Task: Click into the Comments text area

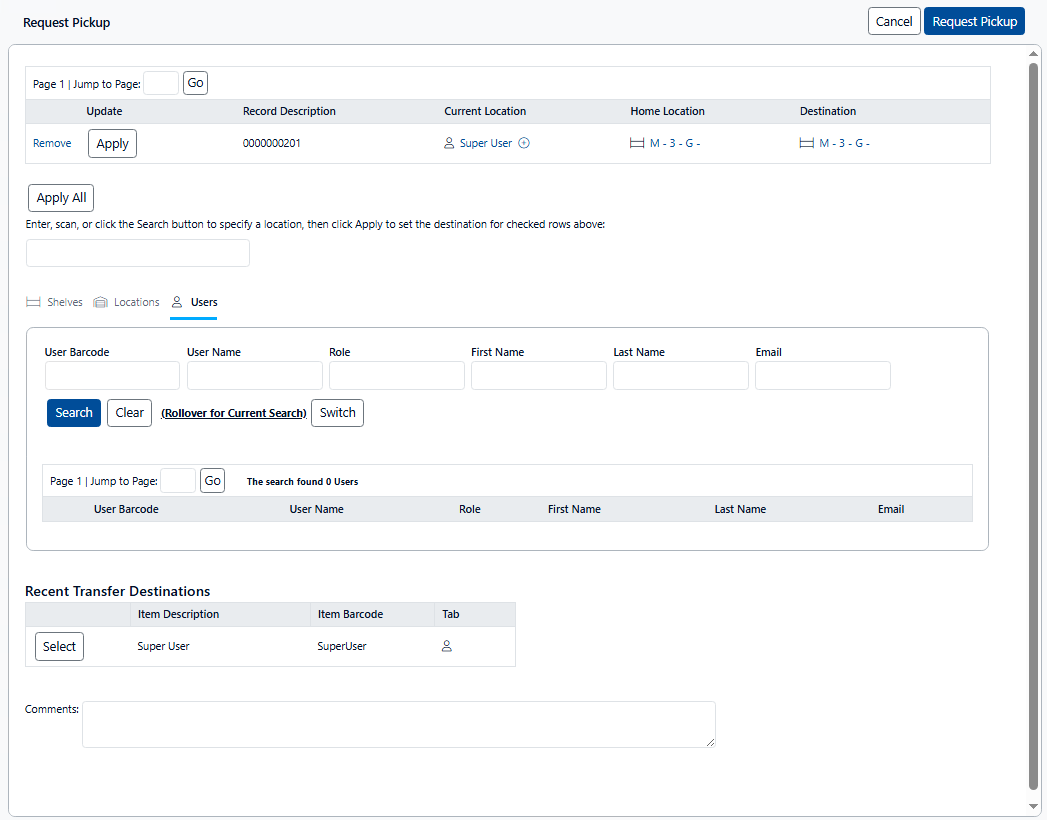Action: click(x=398, y=724)
